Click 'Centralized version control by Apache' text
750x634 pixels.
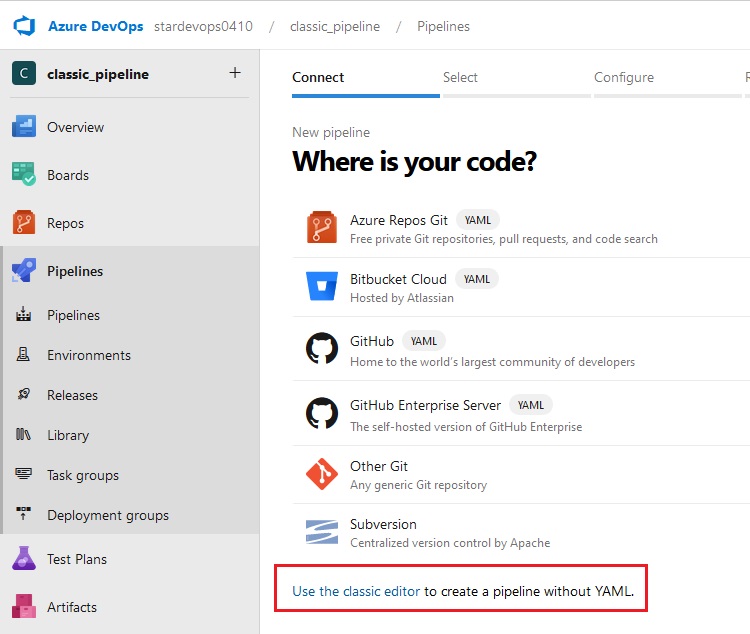(x=450, y=543)
